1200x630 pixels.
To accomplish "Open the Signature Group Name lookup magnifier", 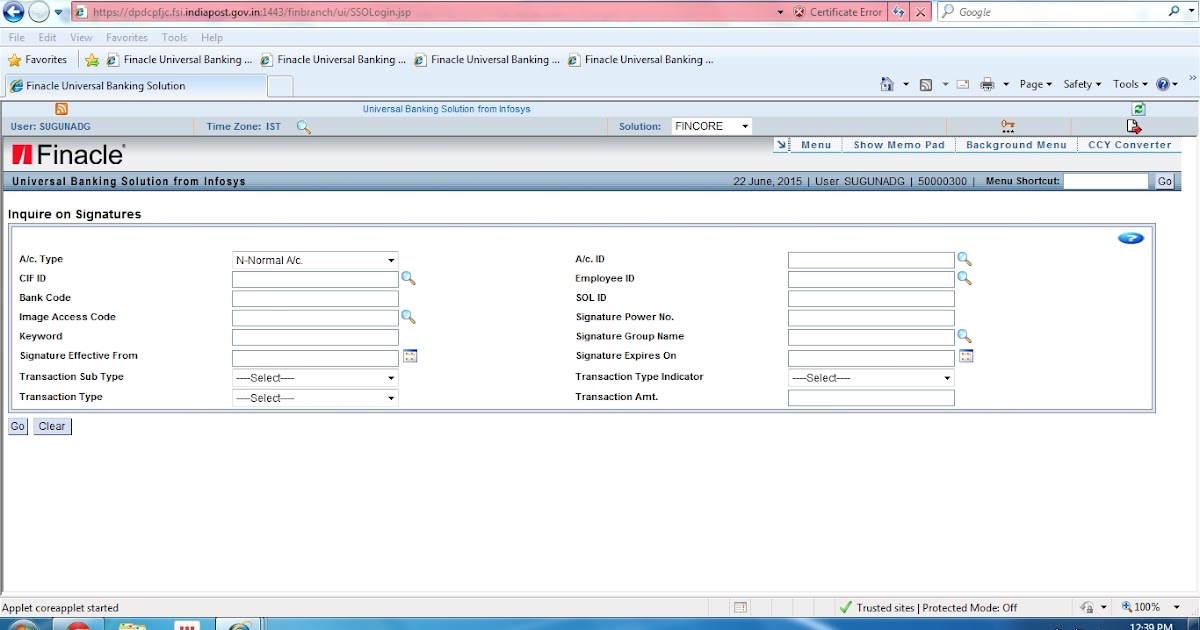I will [964, 337].
